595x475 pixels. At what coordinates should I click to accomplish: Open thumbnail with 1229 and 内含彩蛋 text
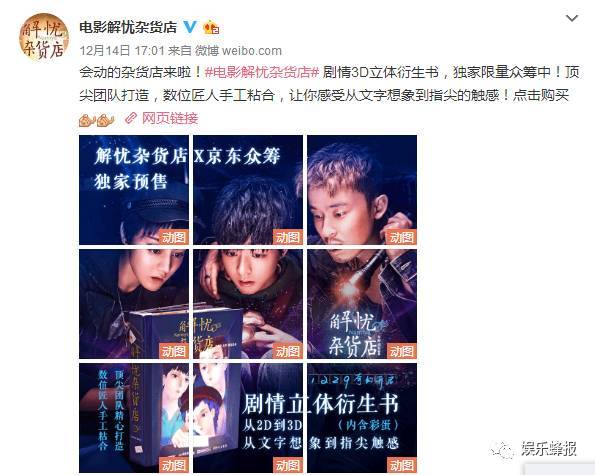point(362,418)
